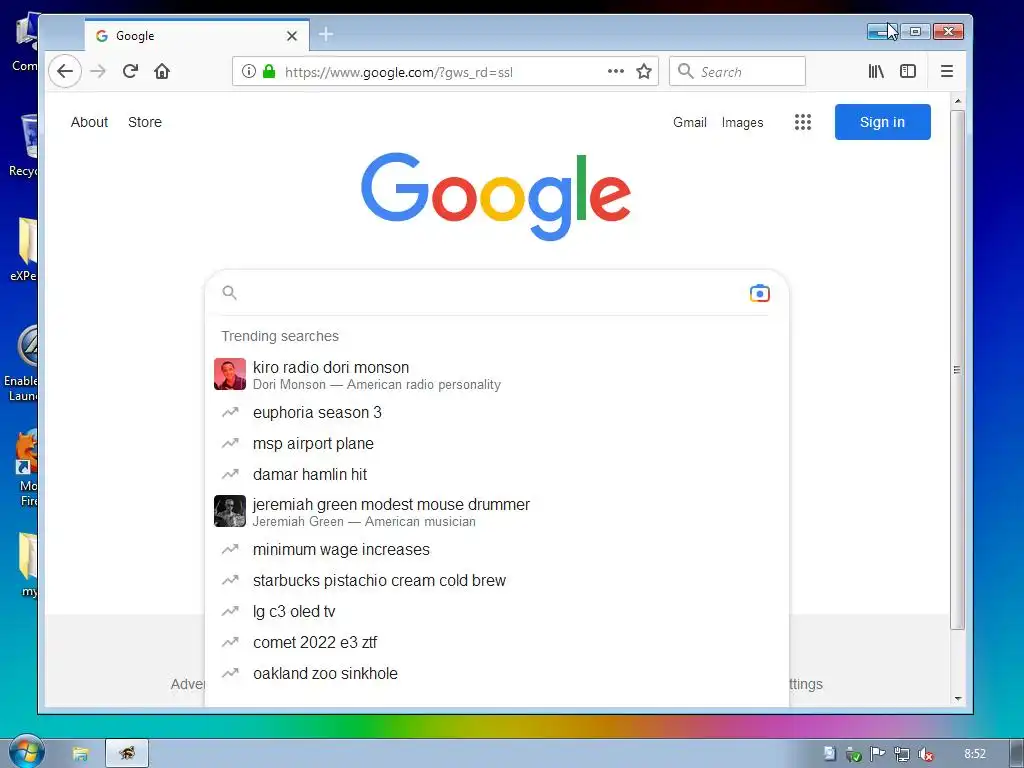Click the network tray icon
Screen dimensions: 1024x768
[901, 754]
